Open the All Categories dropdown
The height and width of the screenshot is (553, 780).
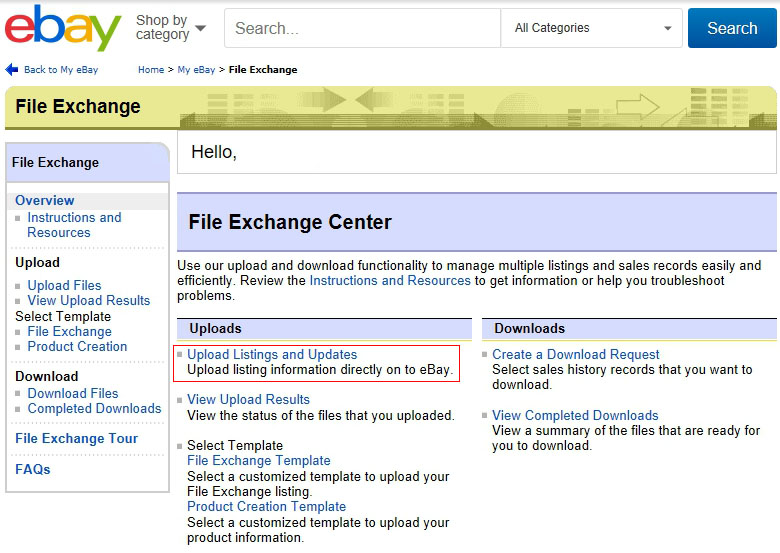click(591, 28)
